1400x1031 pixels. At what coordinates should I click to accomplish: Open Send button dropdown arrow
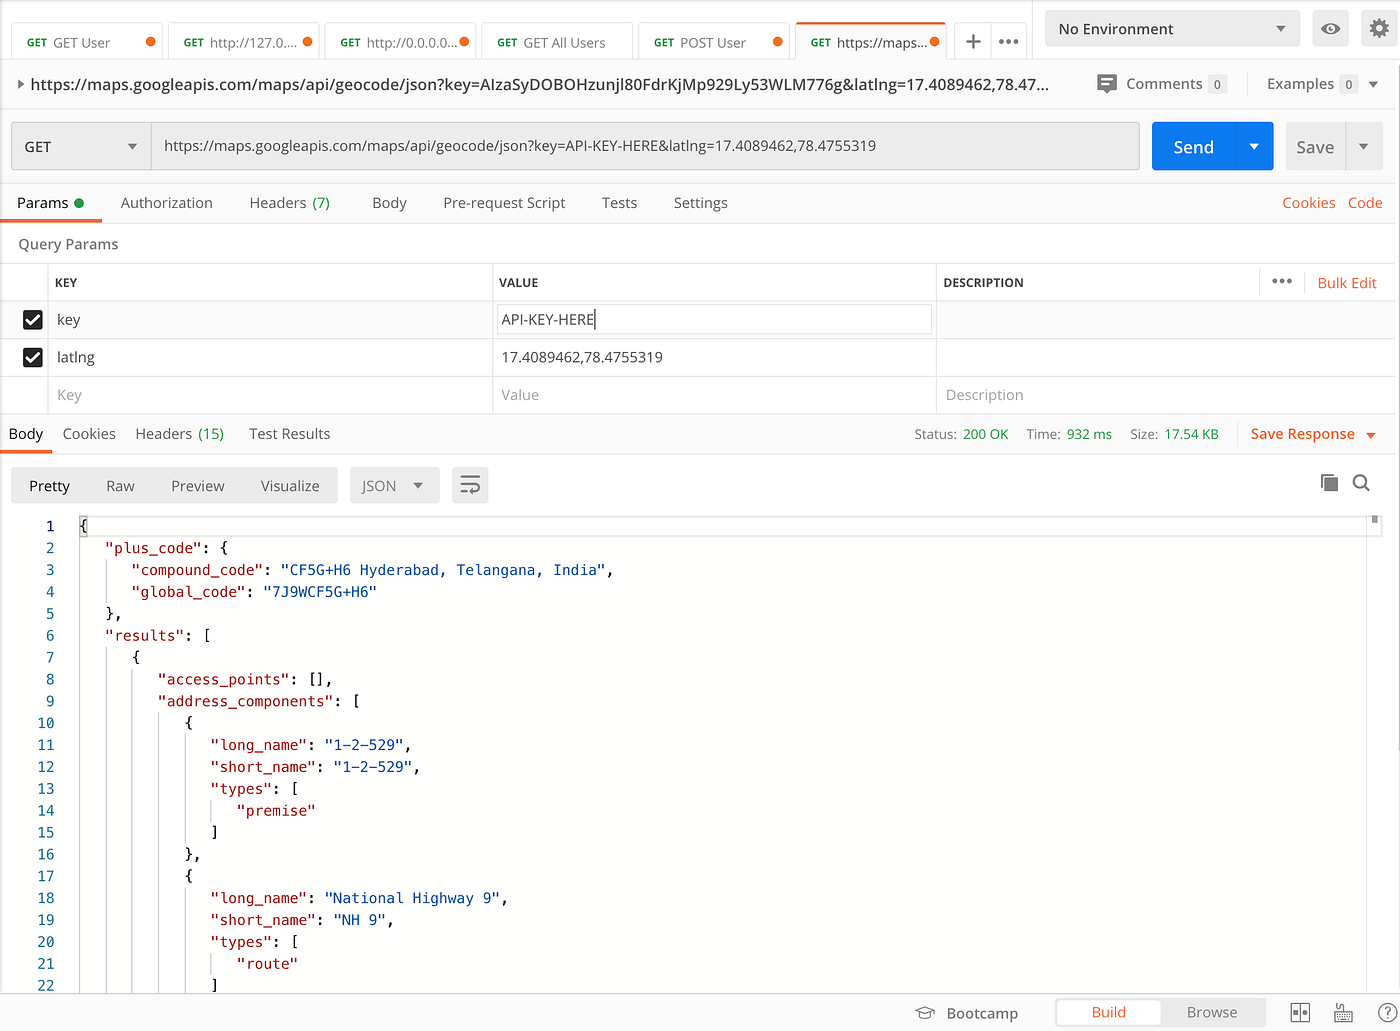1254,147
